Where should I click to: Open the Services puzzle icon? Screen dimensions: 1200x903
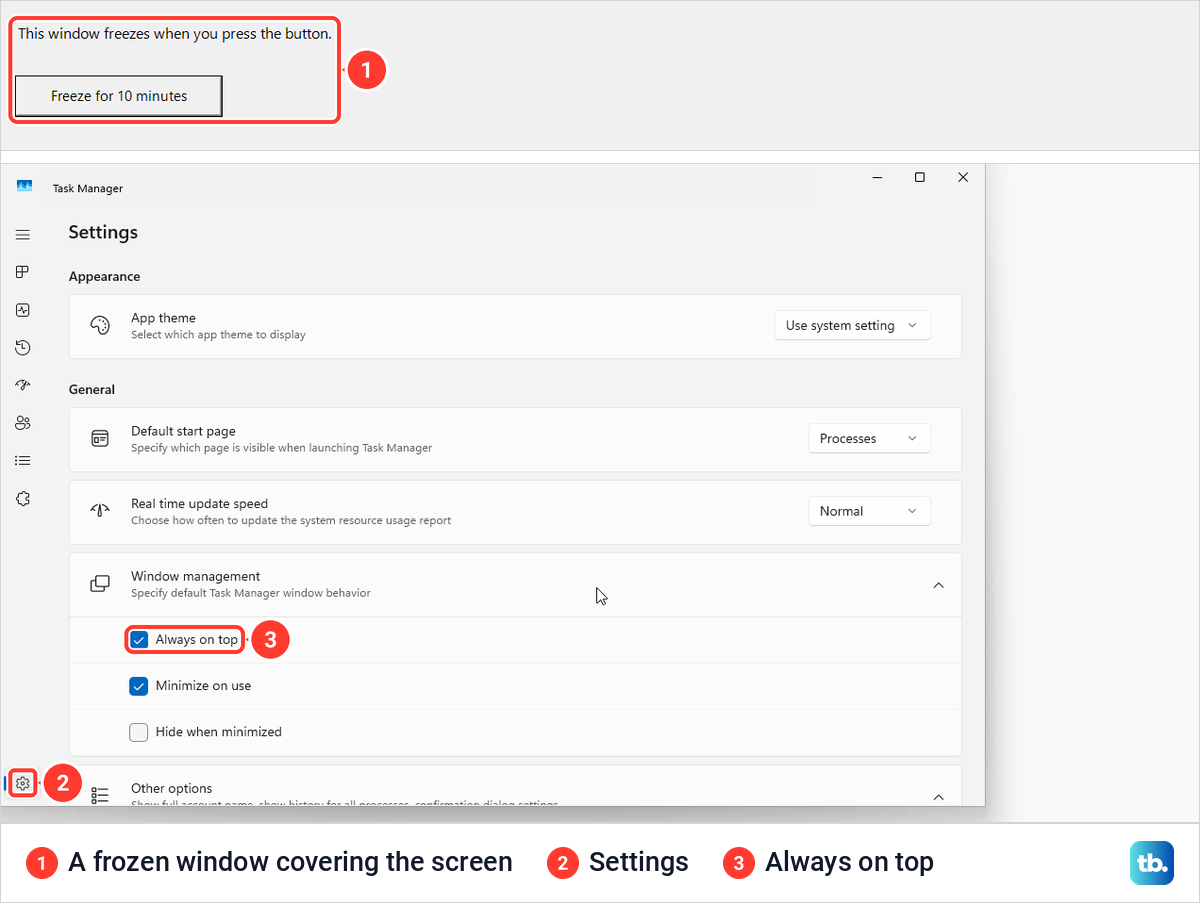click(x=23, y=498)
